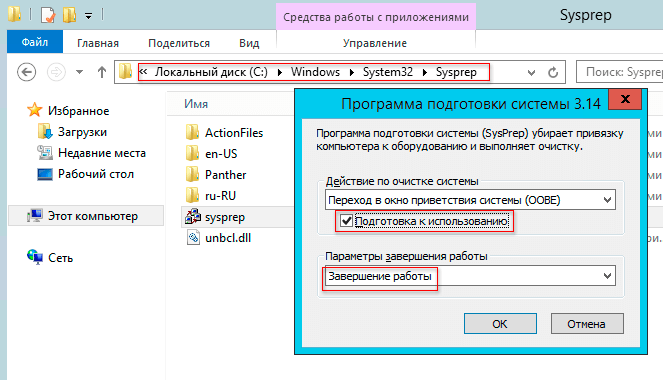663x380 pixels.
Task: Click Sysprep in the address breadcrumb
Action: coord(456,72)
